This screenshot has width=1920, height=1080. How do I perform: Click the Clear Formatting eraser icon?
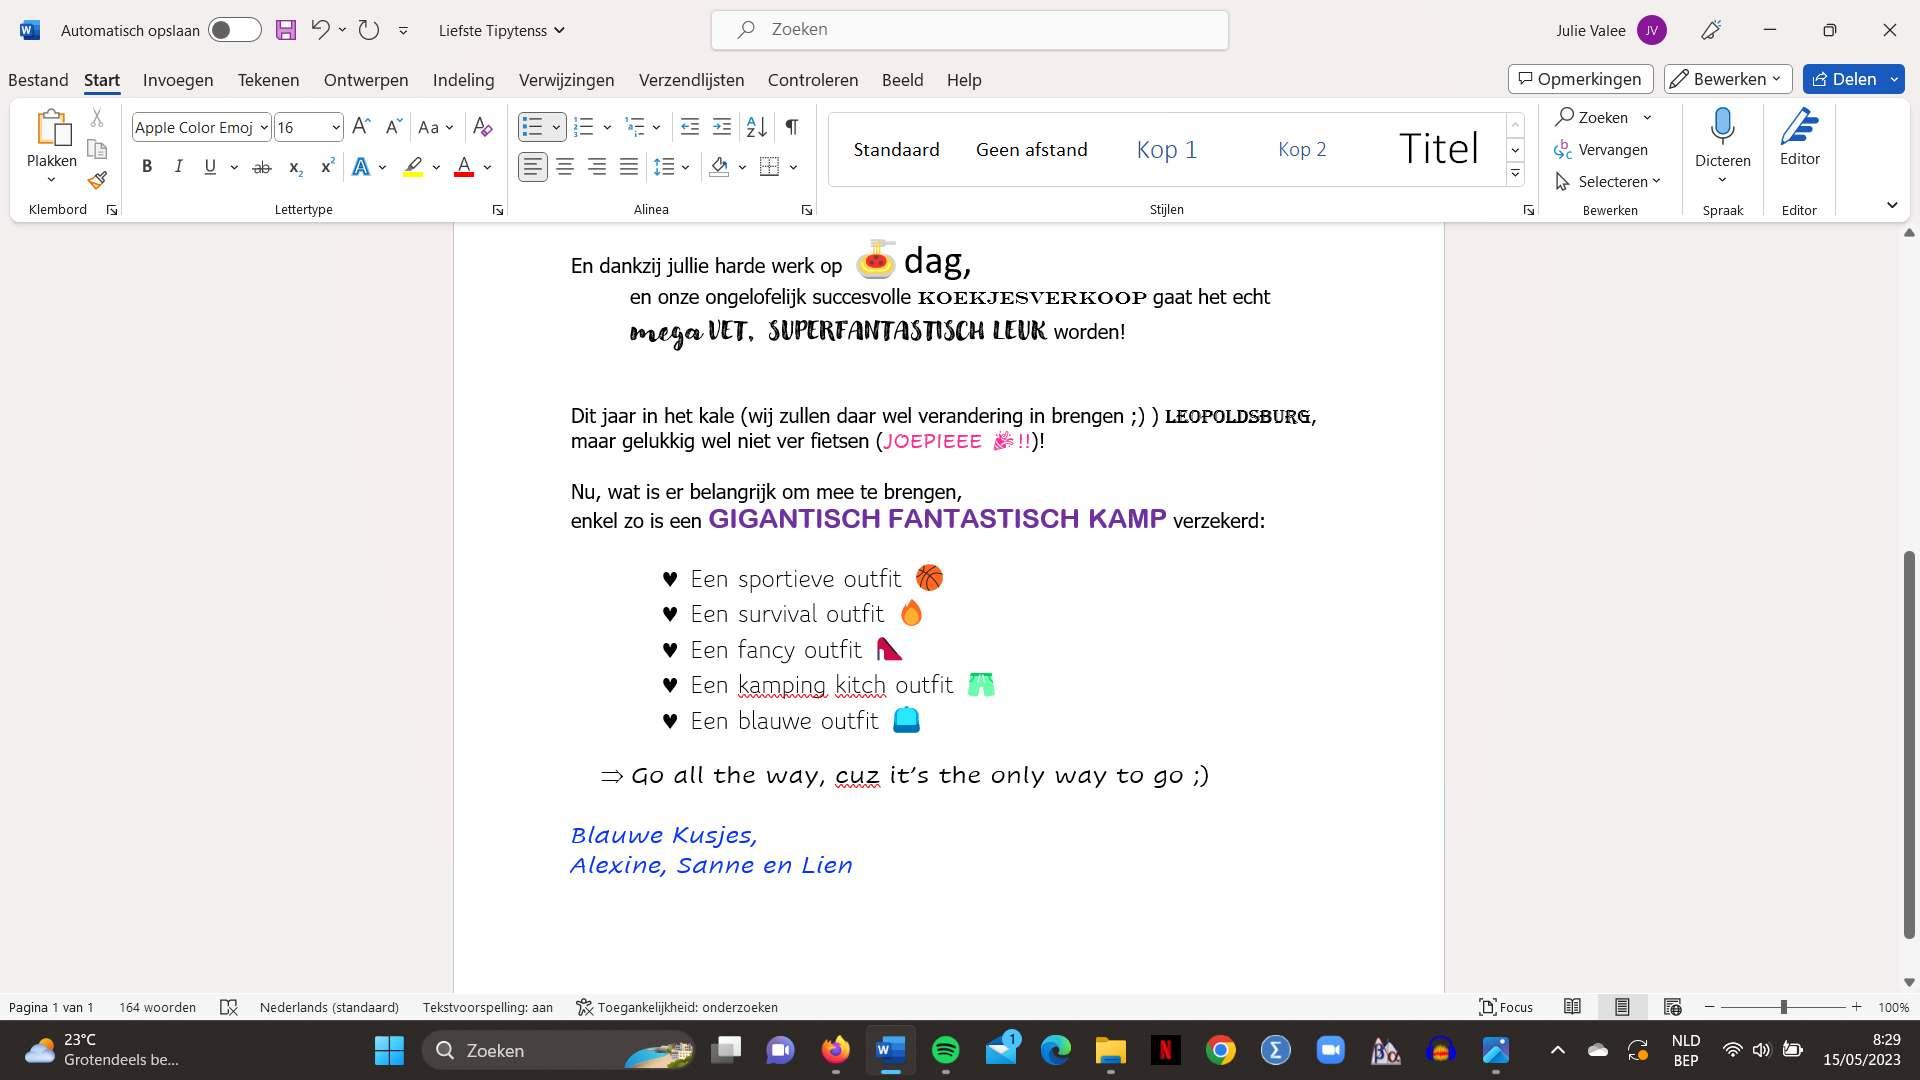pos(482,127)
